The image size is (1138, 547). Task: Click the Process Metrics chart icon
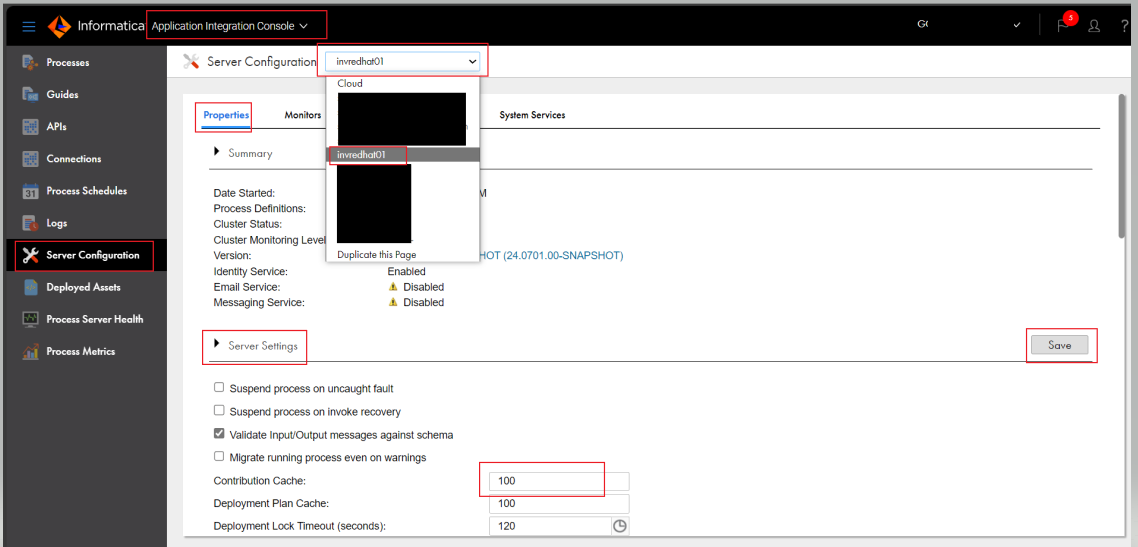30,352
